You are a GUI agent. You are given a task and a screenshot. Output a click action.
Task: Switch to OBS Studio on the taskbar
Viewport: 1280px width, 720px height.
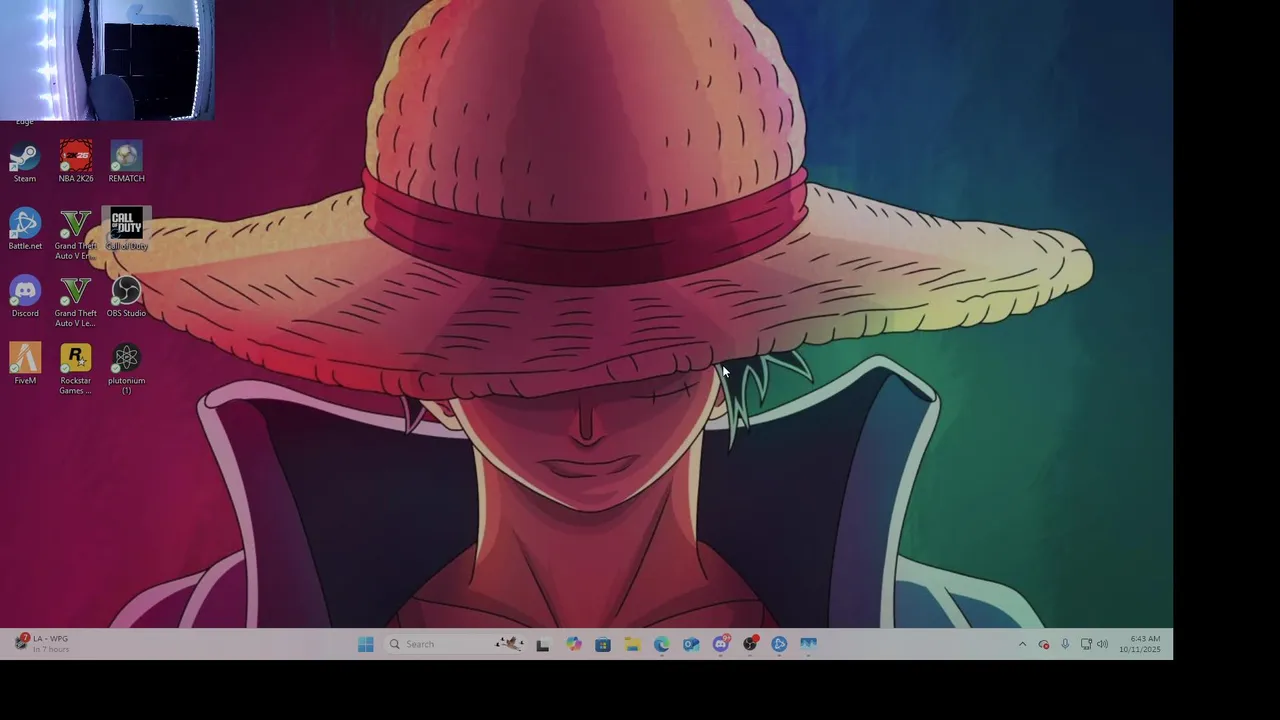pyautogui.click(x=750, y=644)
